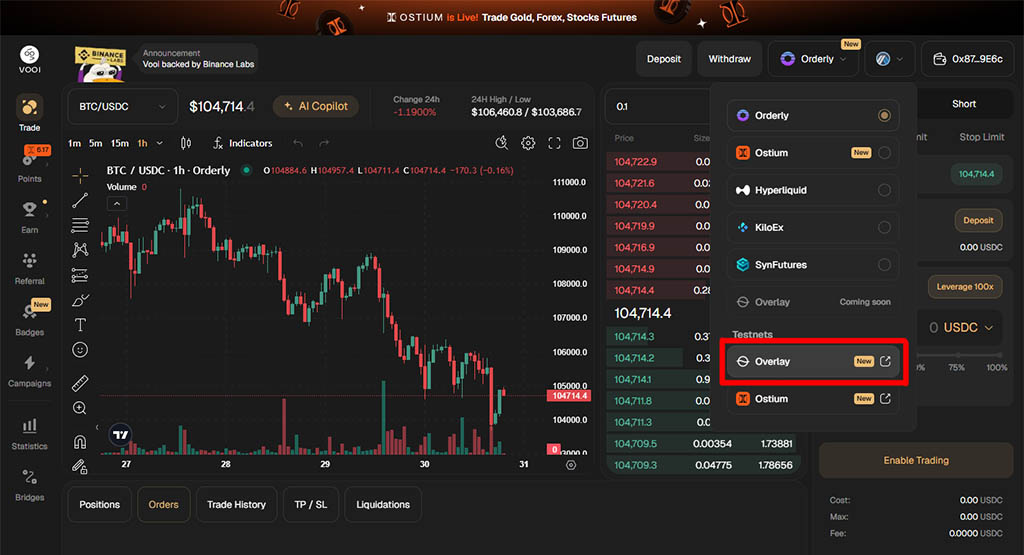Open the Bridges sidebar section
1024x555 pixels.
point(29,484)
